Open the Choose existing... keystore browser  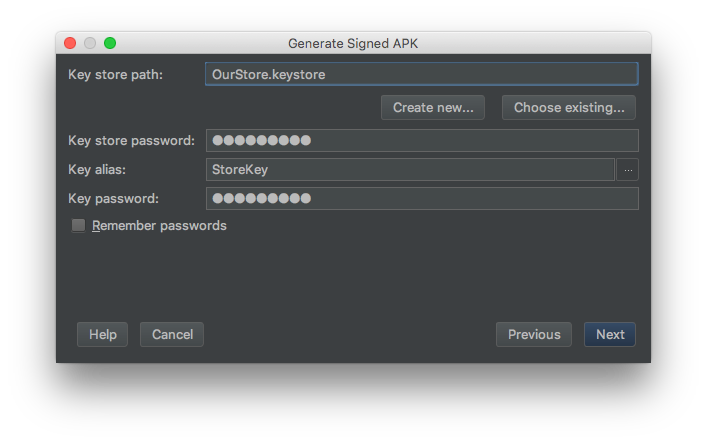click(x=569, y=108)
